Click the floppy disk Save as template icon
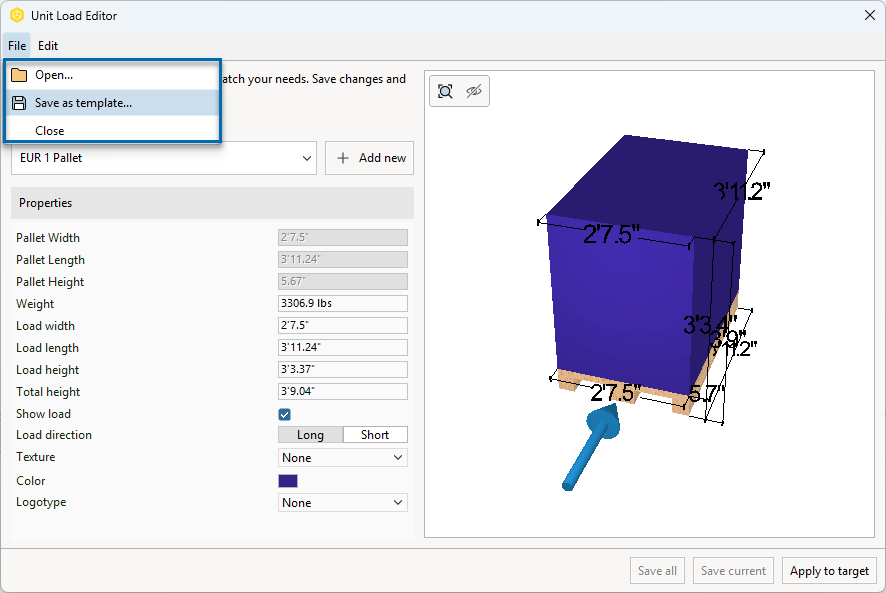 tap(19, 103)
